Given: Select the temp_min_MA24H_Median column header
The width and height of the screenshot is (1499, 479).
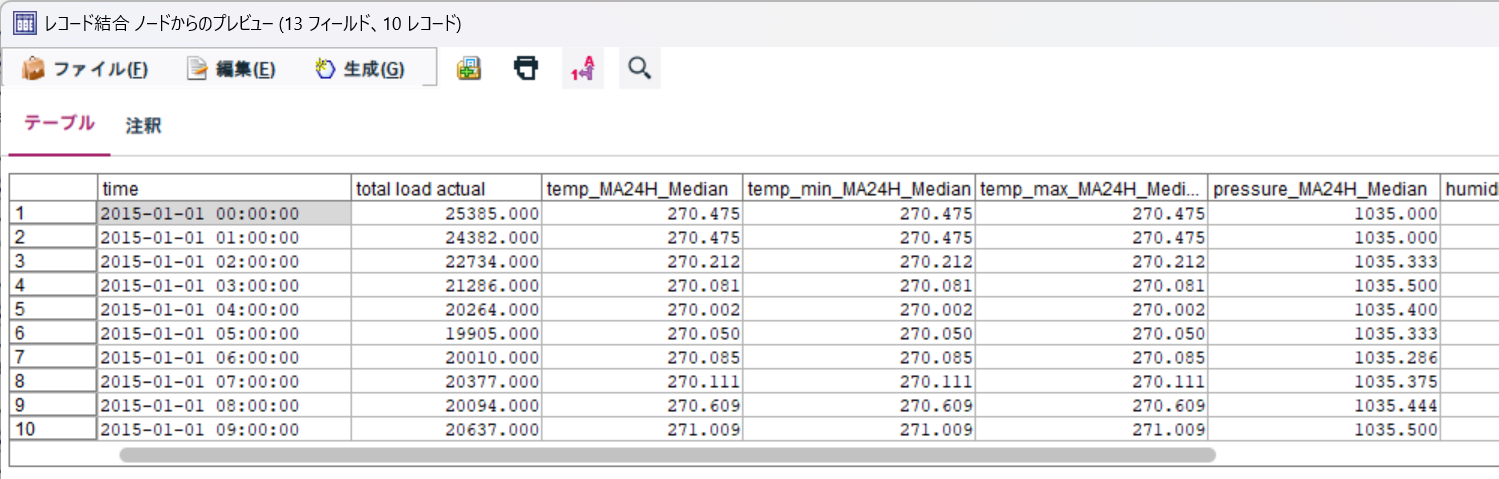Looking at the screenshot, I should pos(859,188).
